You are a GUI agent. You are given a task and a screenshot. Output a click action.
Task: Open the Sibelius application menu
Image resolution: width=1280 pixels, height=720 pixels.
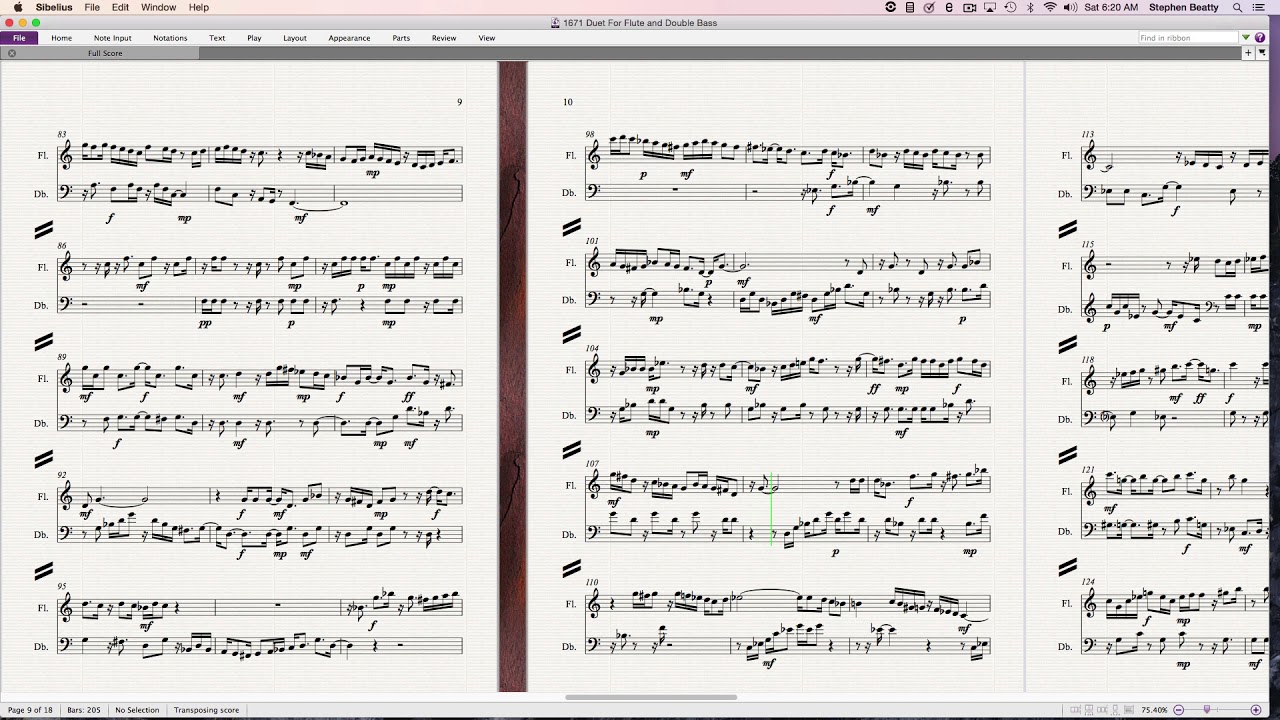pos(54,7)
